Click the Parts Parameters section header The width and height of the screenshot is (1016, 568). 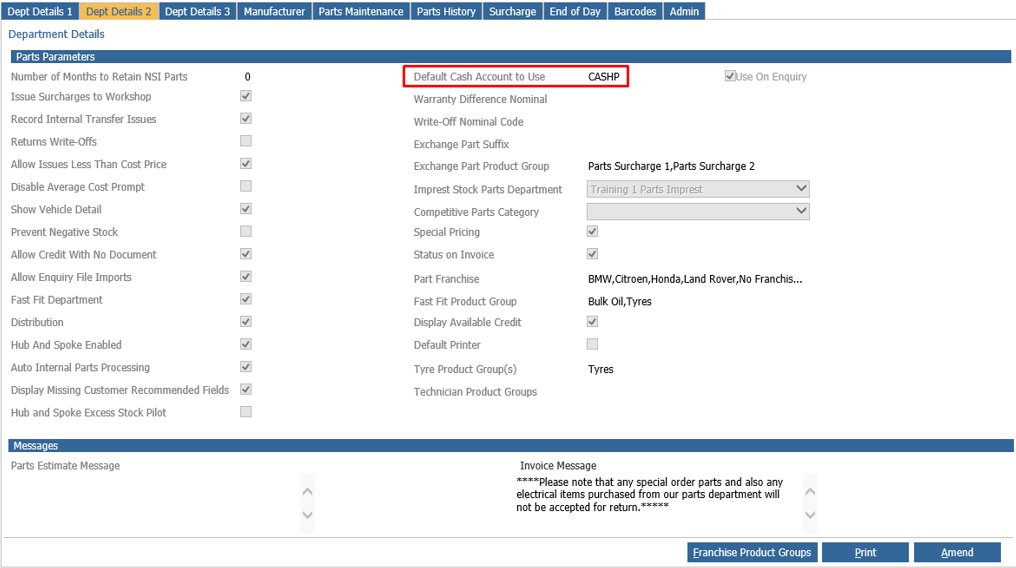pos(511,56)
